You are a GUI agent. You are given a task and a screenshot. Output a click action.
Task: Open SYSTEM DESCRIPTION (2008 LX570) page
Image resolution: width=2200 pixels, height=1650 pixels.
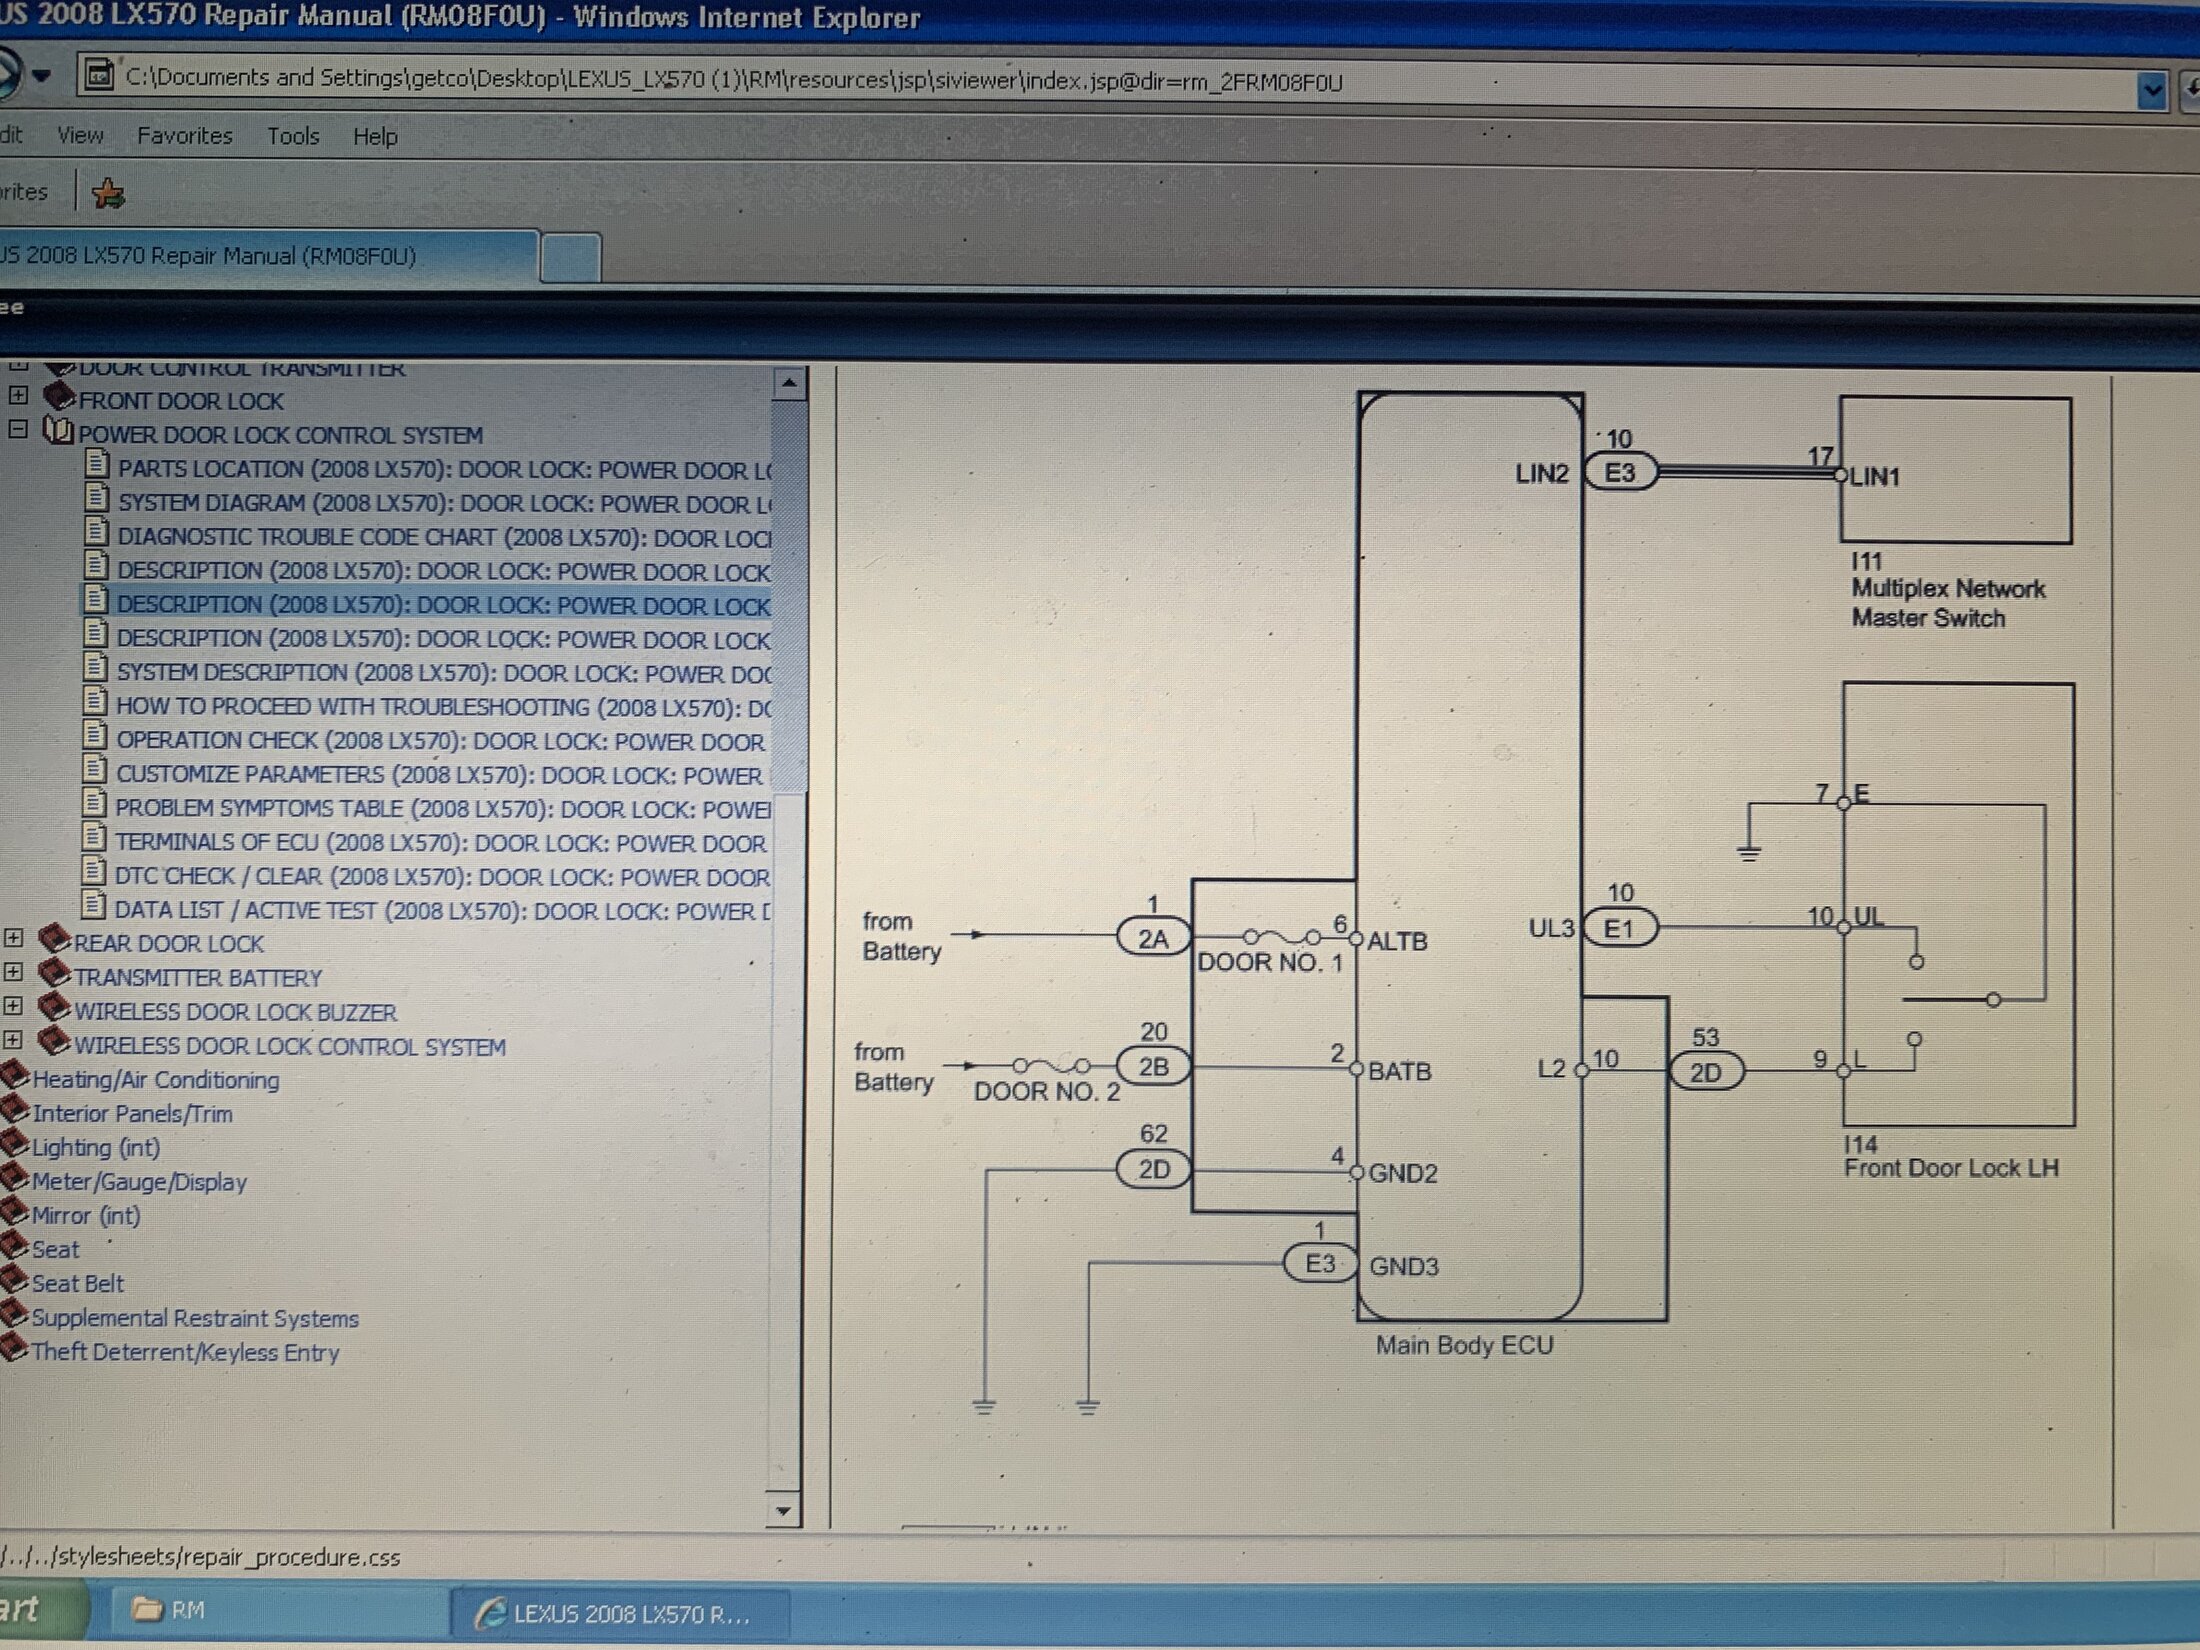[443, 674]
